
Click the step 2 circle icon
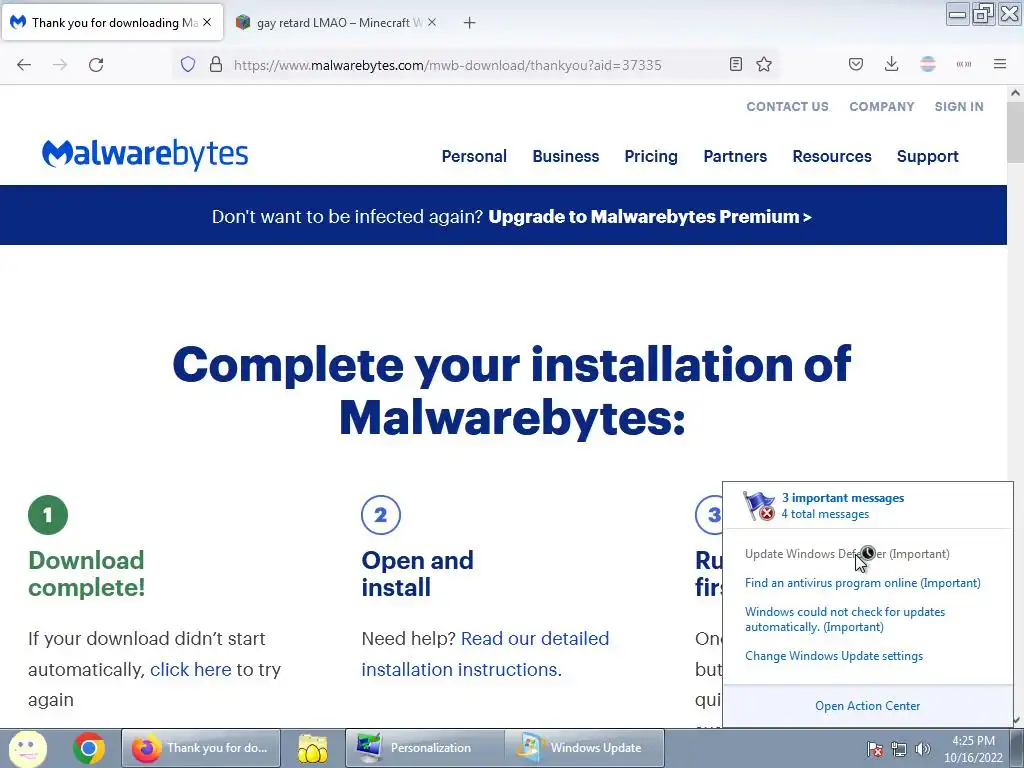(x=381, y=515)
